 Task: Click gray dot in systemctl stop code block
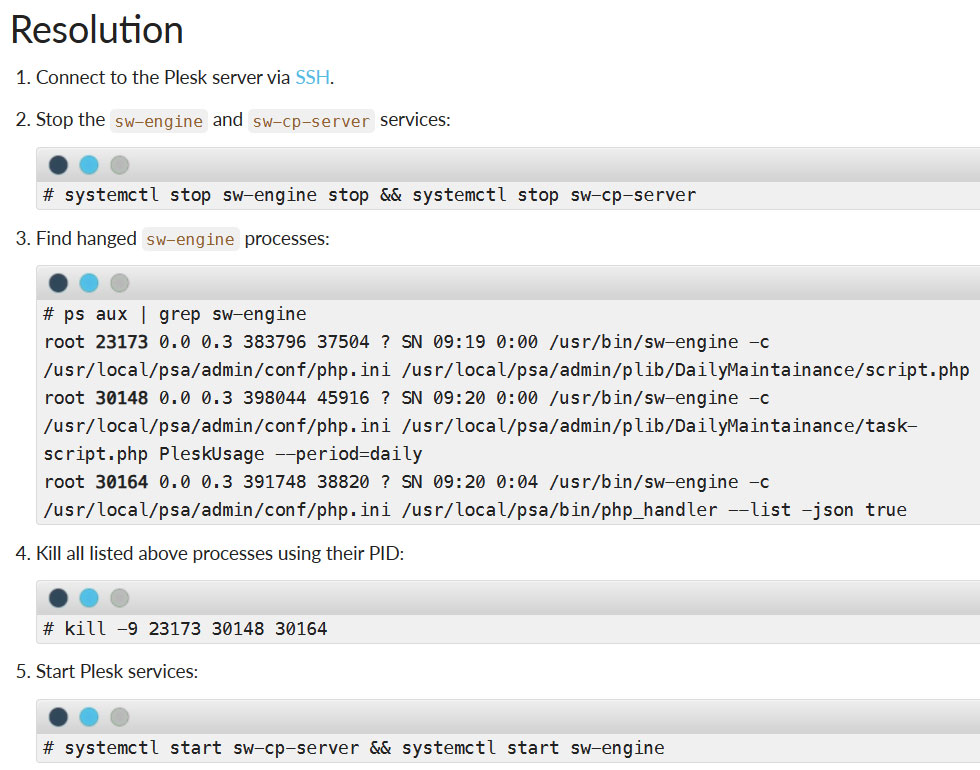119,165
